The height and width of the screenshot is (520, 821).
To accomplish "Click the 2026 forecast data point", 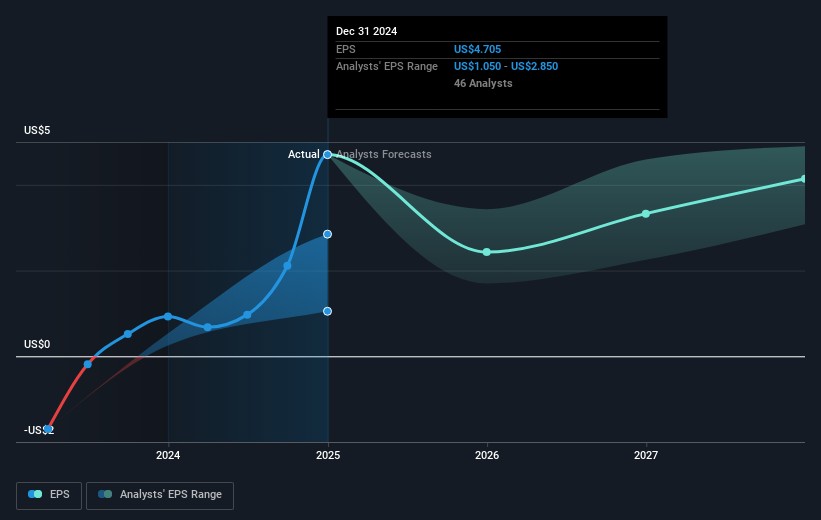I will pos(487,252).
